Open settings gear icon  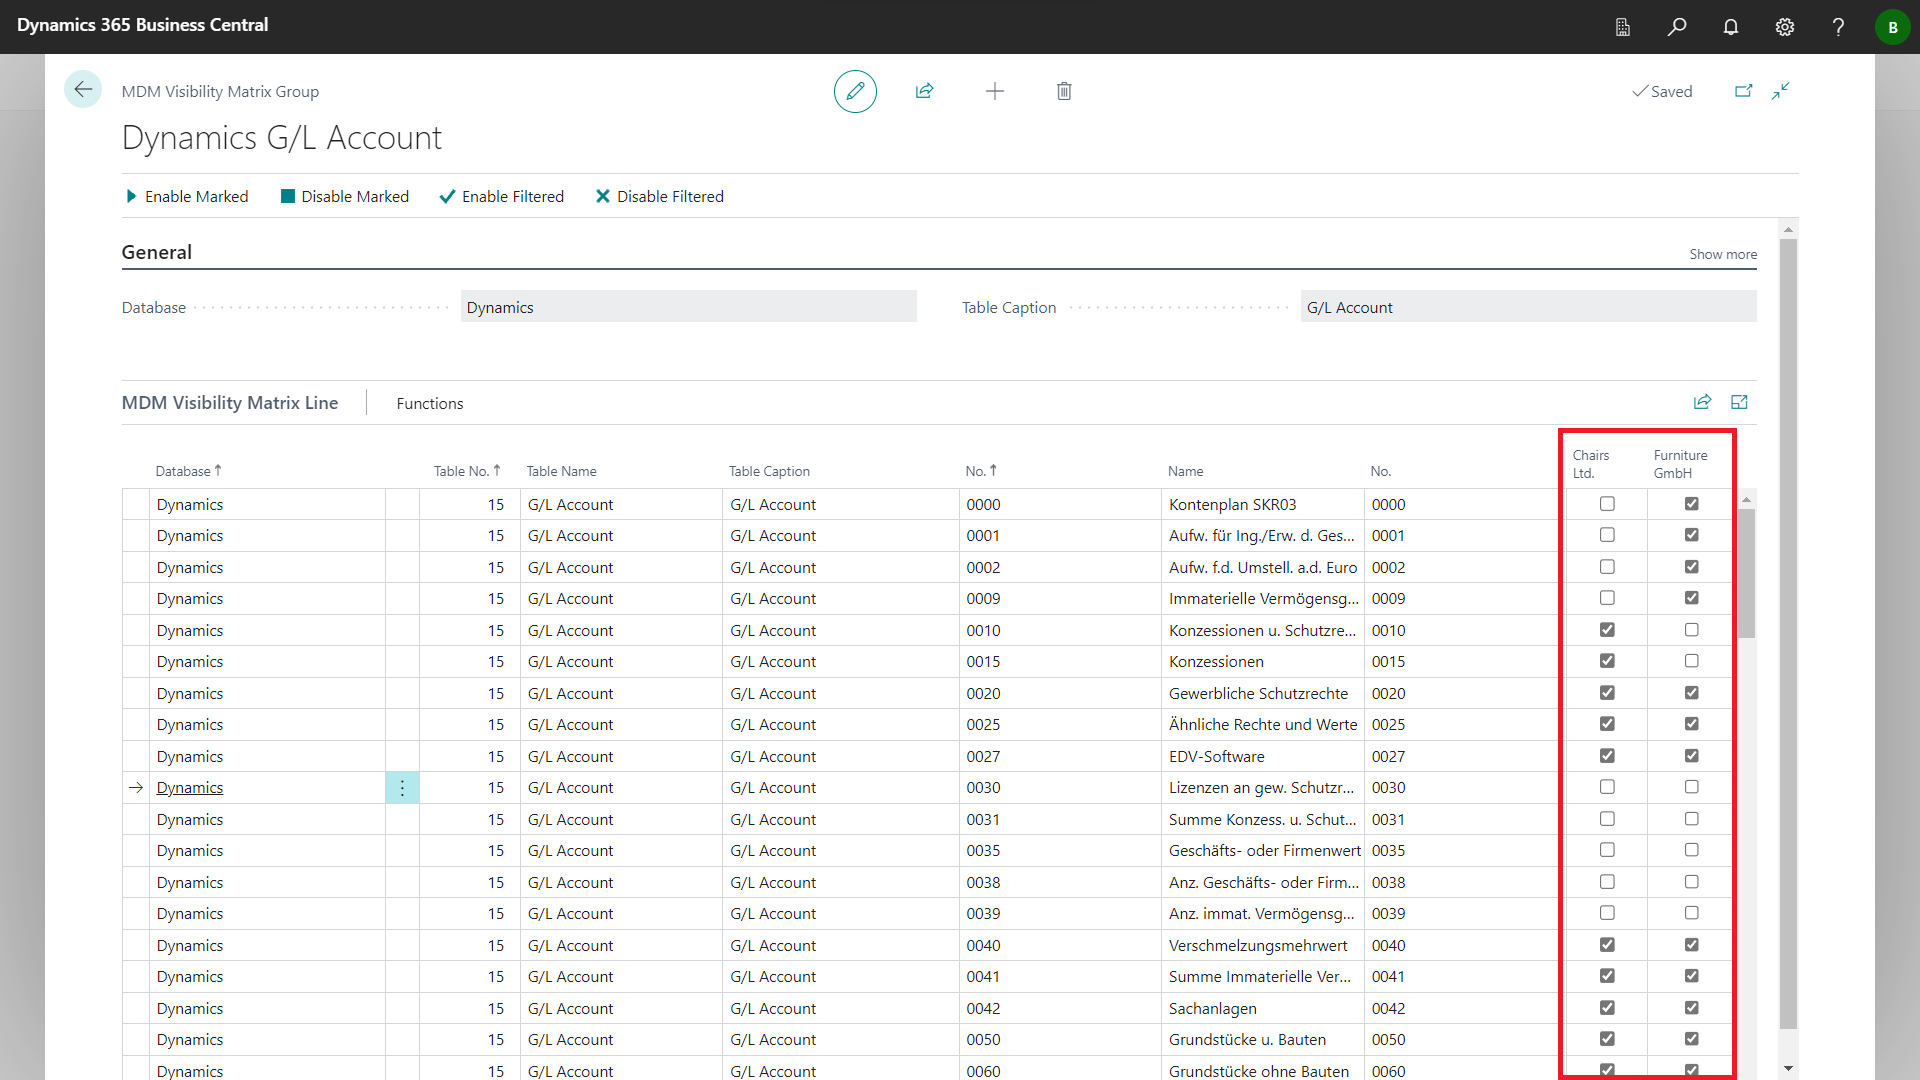[1785, 27]
